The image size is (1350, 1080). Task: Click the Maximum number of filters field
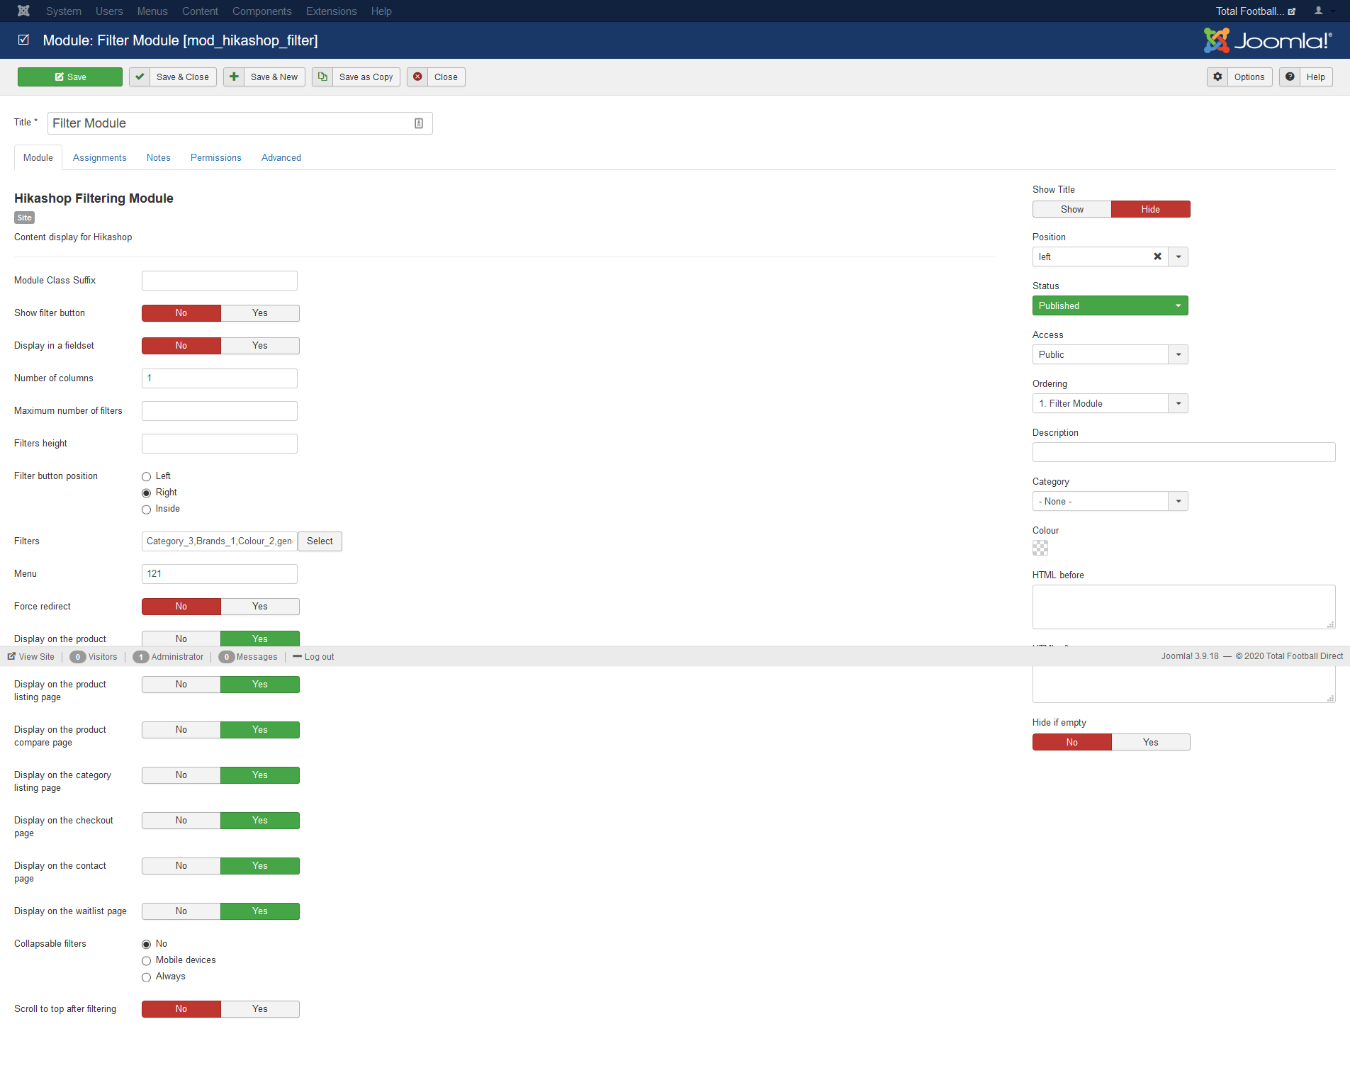[220, 411]
